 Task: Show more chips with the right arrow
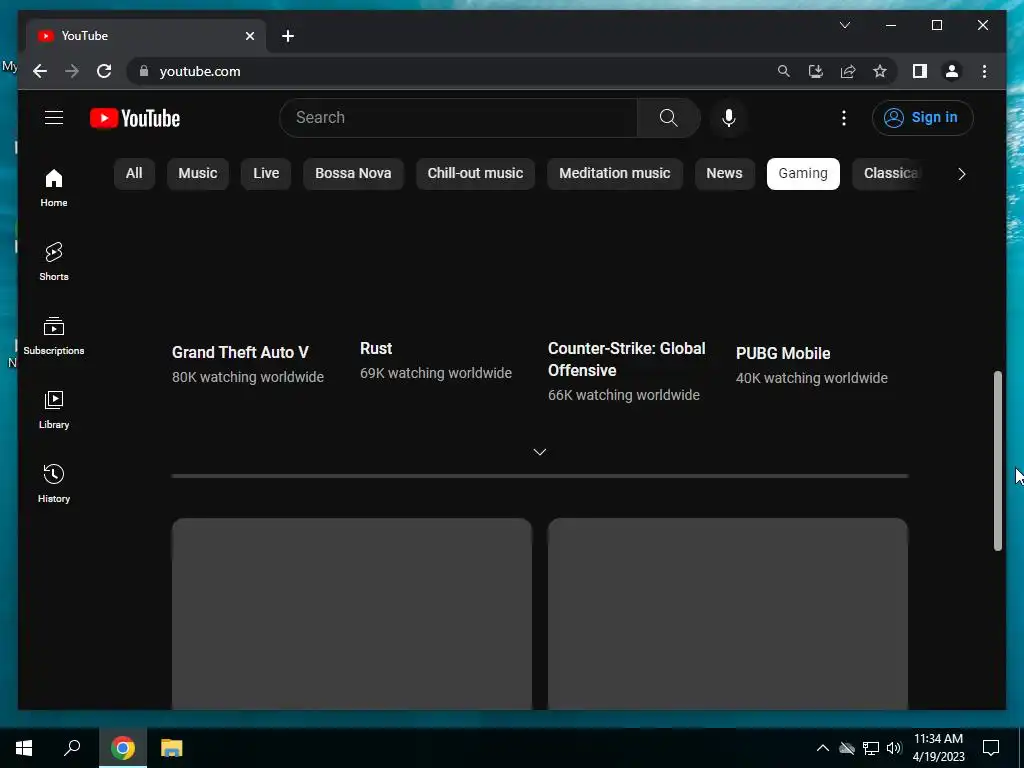point(961,174)
